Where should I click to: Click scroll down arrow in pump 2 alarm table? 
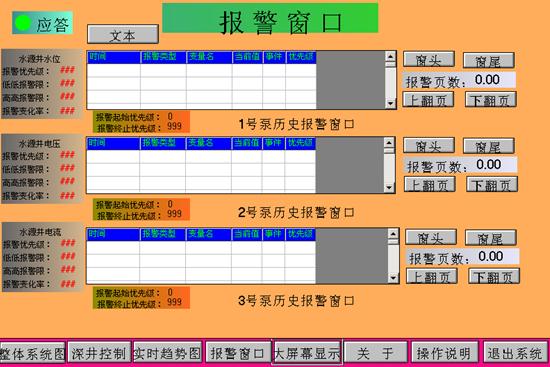click(x=389, y=188)
